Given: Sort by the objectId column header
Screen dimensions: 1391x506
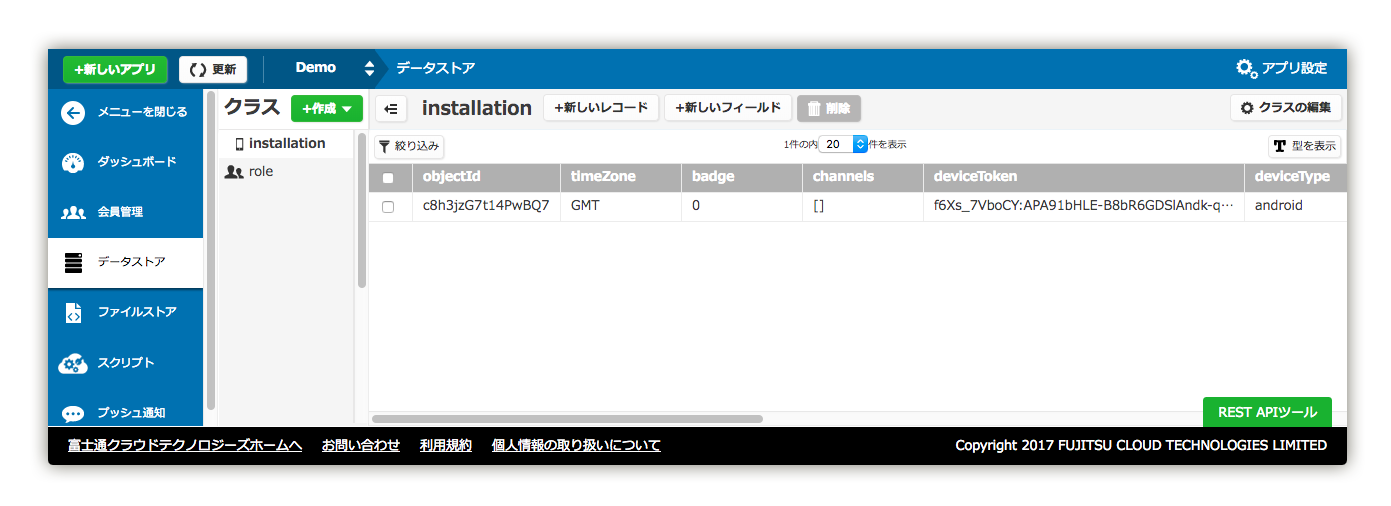Looking at the screenshot, I should (x=485, y=177).
